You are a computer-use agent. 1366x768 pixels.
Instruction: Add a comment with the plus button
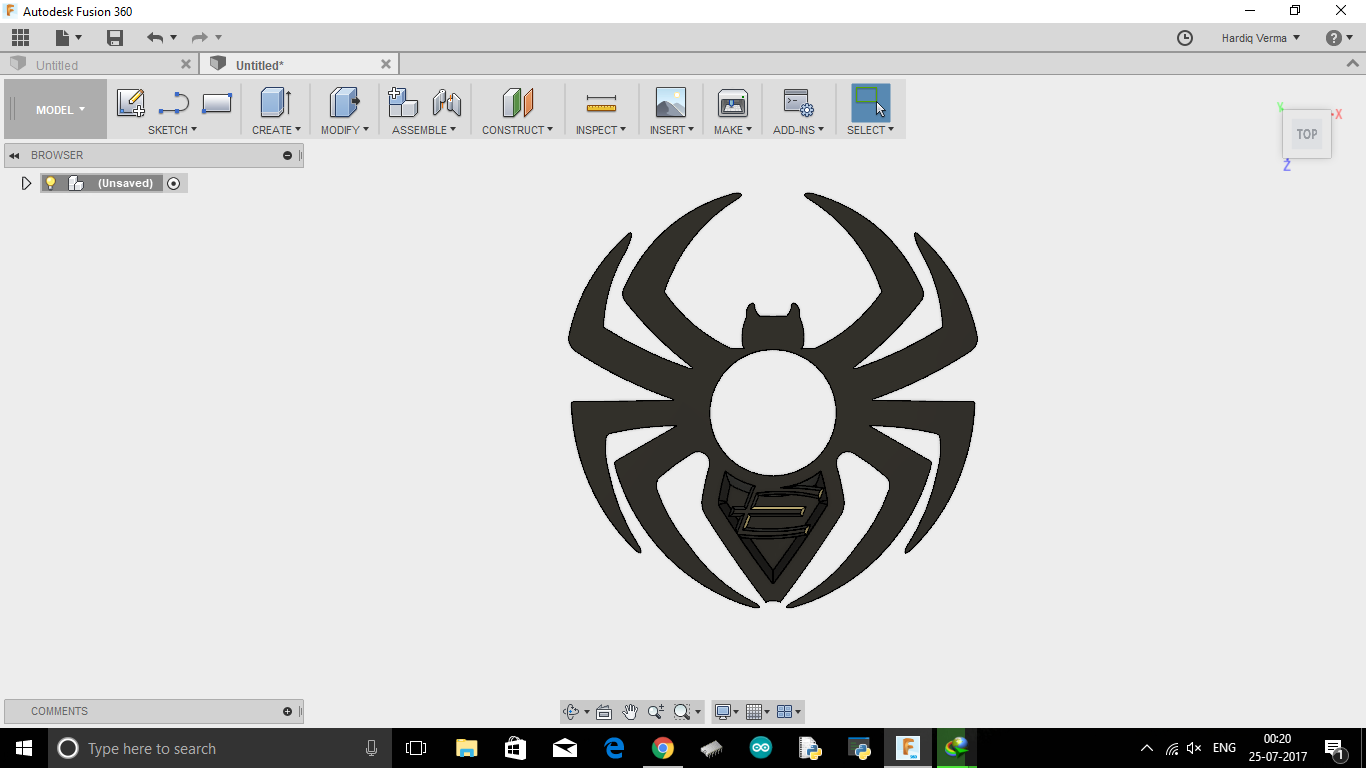tap(288, 711)
